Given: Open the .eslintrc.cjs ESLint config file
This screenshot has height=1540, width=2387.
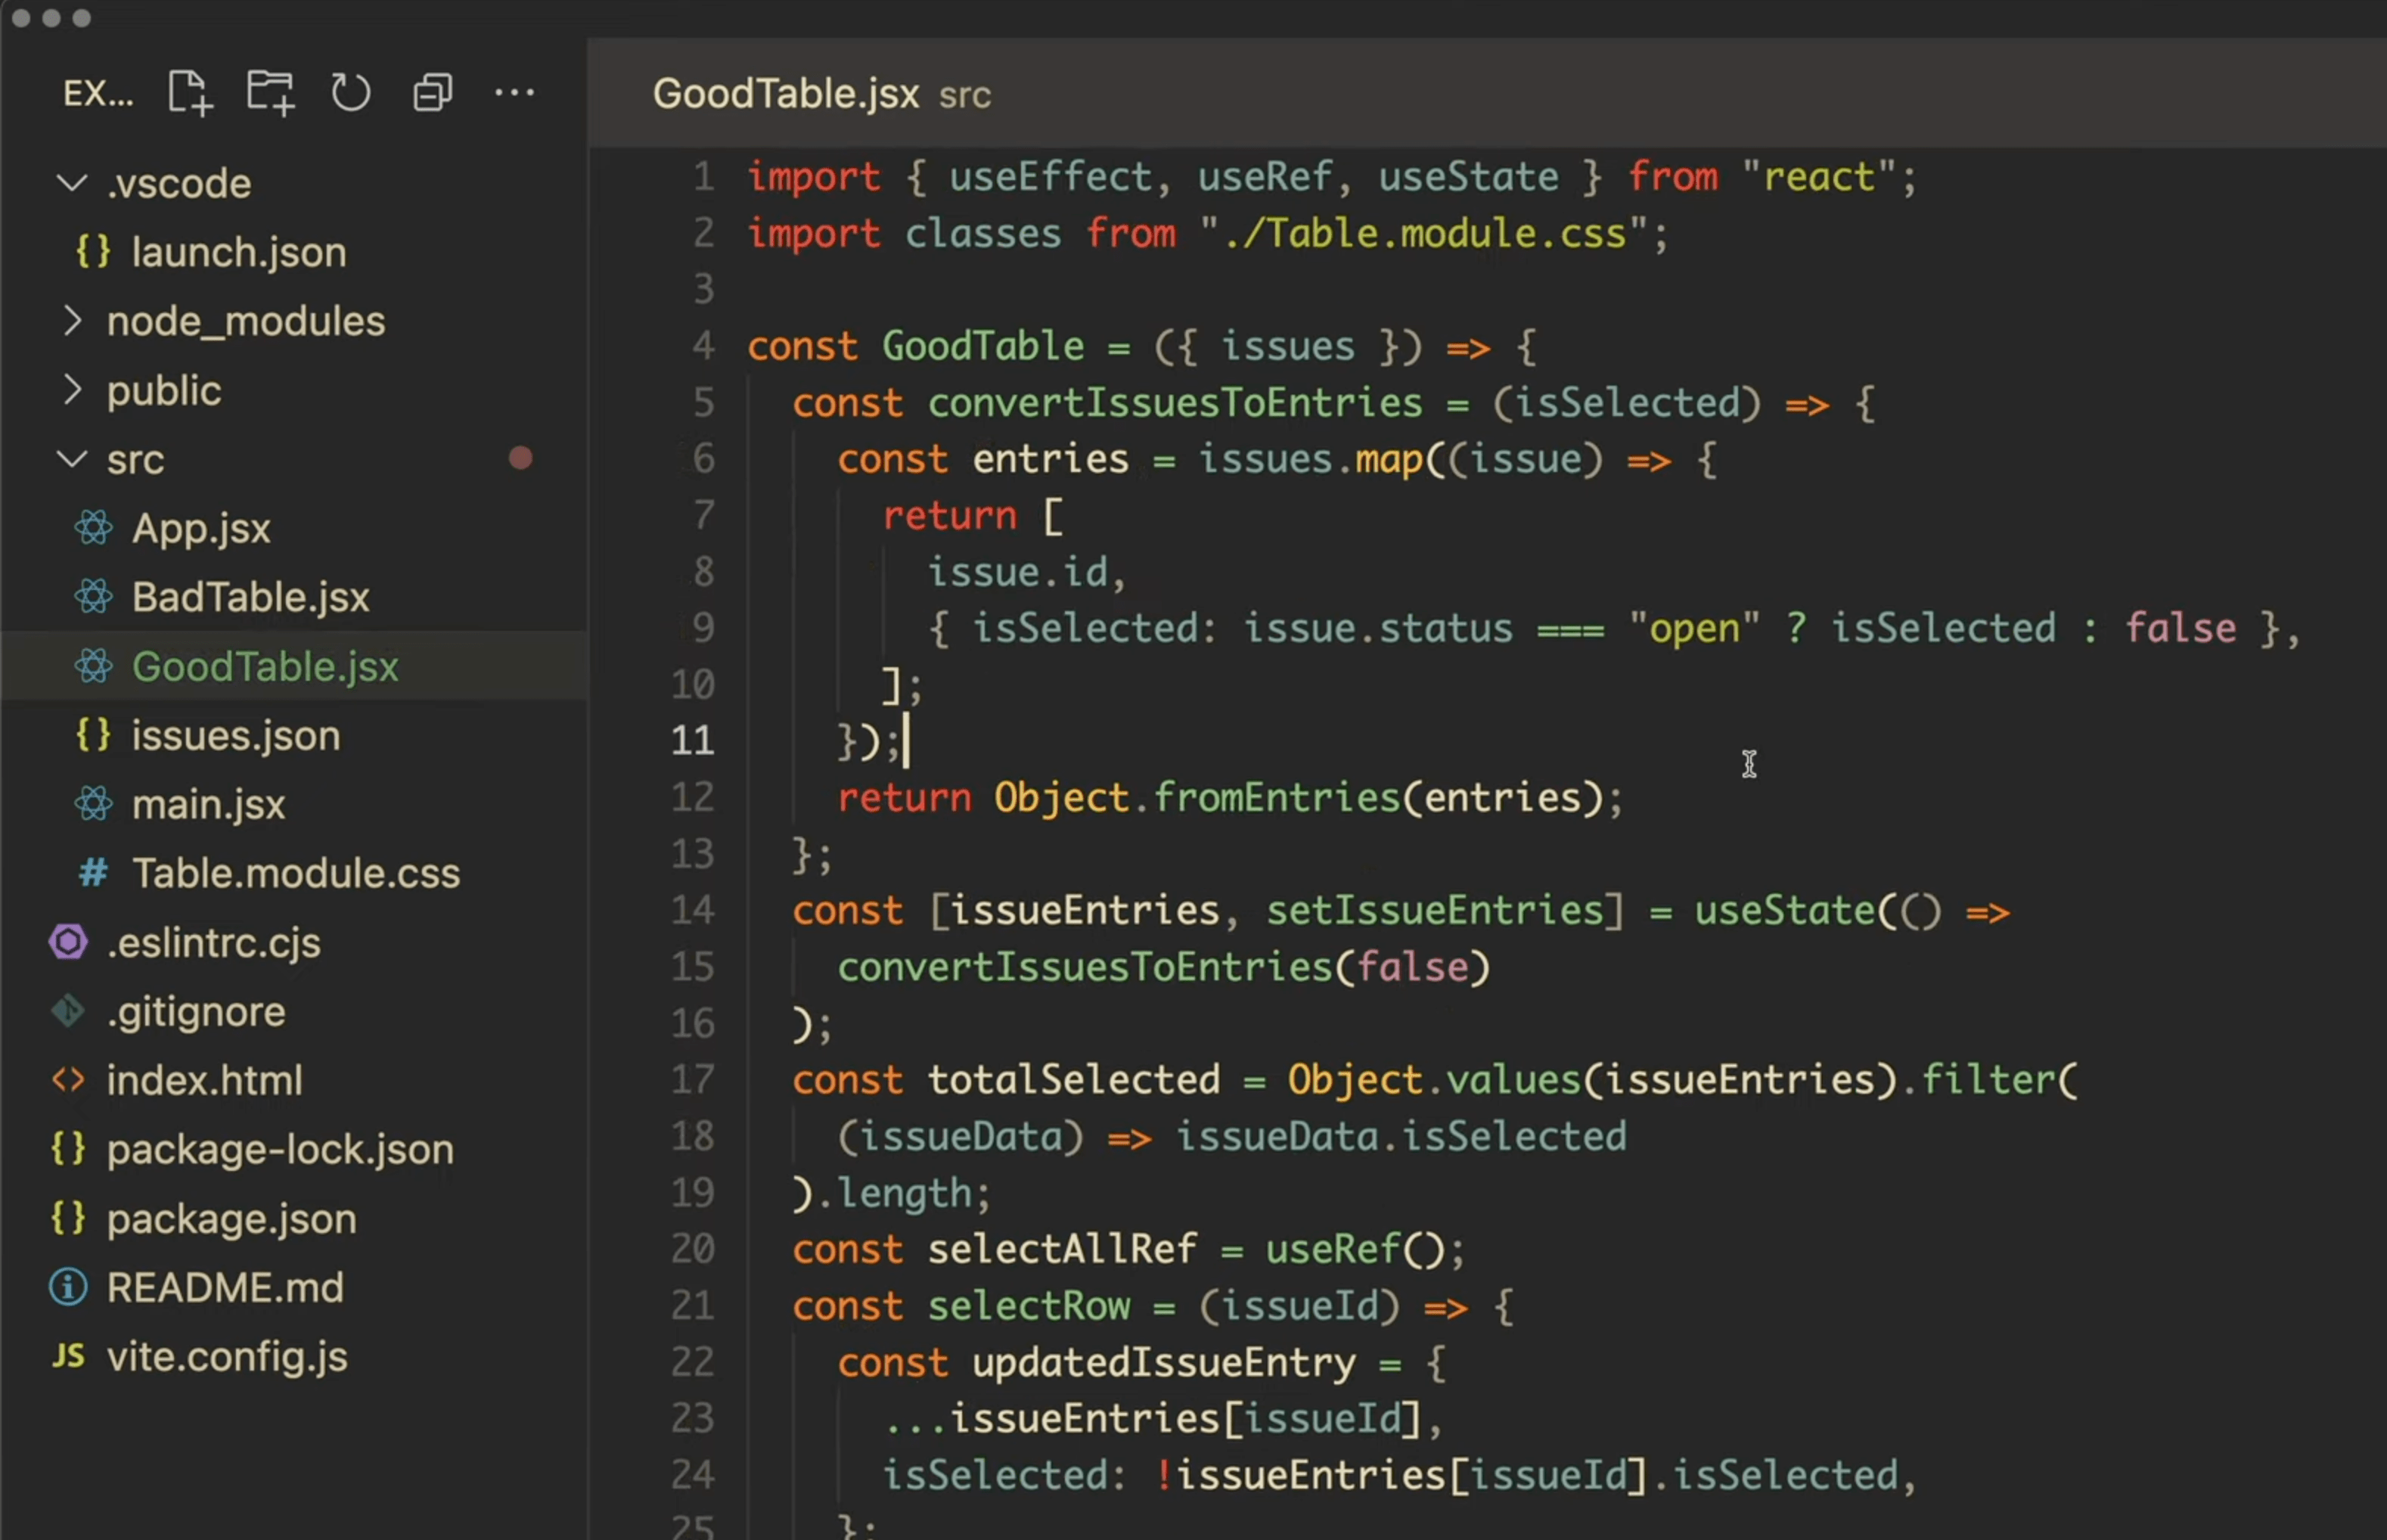Looking at the screenshot, I should (x=213, y=942).
